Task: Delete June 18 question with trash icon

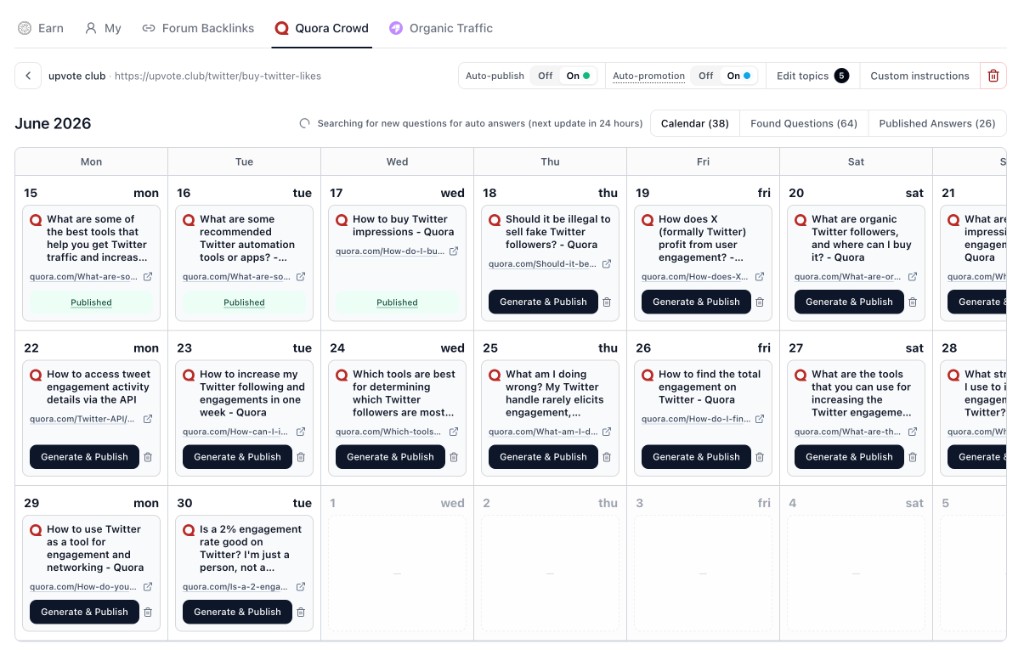Action: 607,302
